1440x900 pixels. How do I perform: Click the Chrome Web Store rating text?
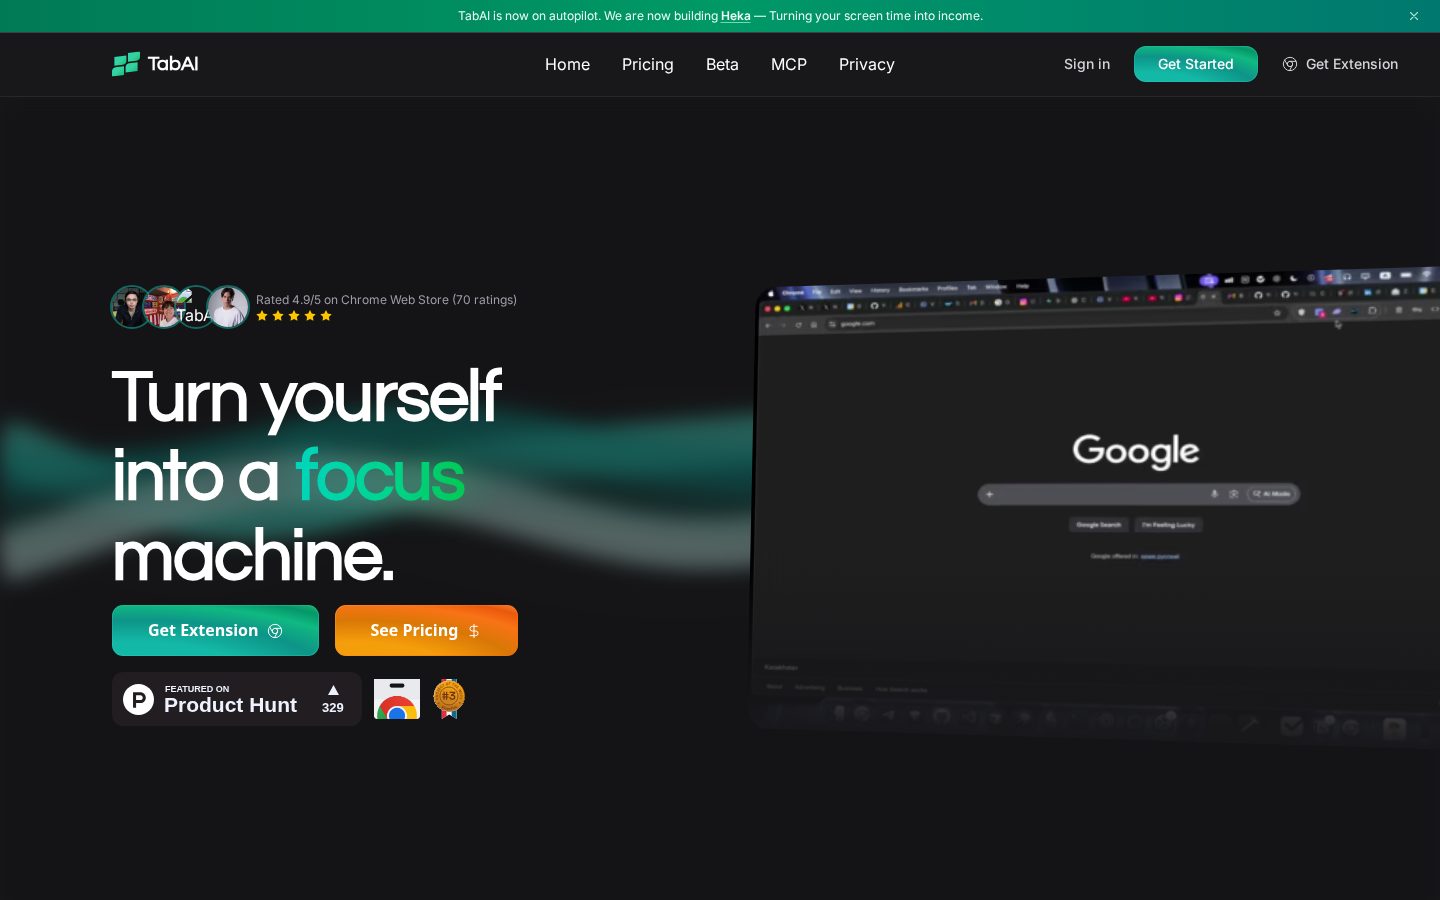click(x=386, y=300)
